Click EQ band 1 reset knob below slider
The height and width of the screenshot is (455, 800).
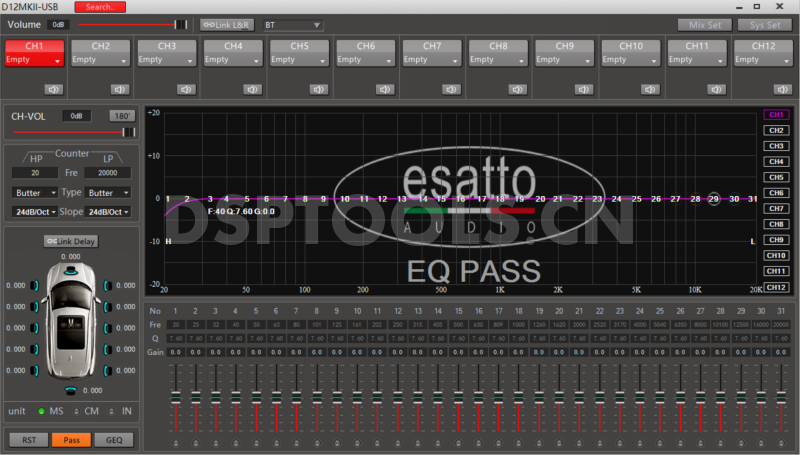point(176,443)
